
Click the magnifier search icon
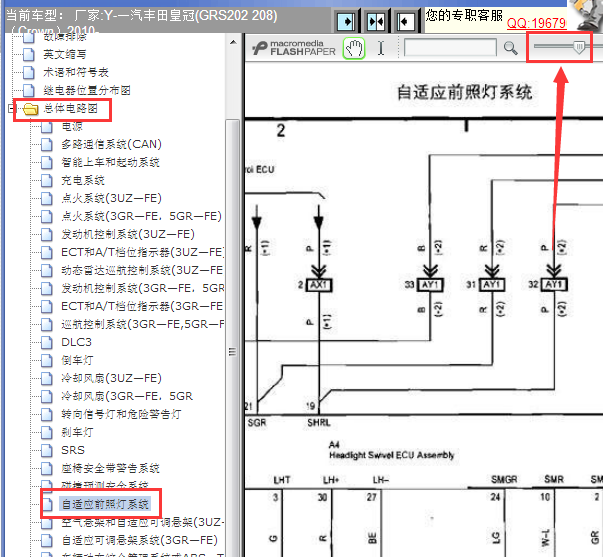point(510,47)
